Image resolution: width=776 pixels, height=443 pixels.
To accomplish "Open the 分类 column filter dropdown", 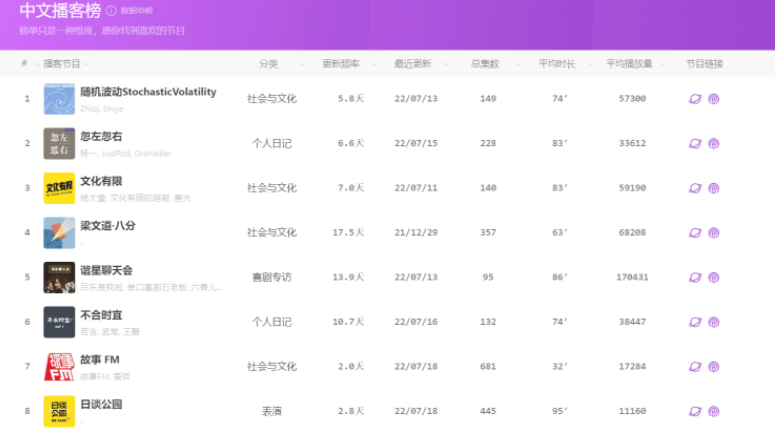I will 302,64.
